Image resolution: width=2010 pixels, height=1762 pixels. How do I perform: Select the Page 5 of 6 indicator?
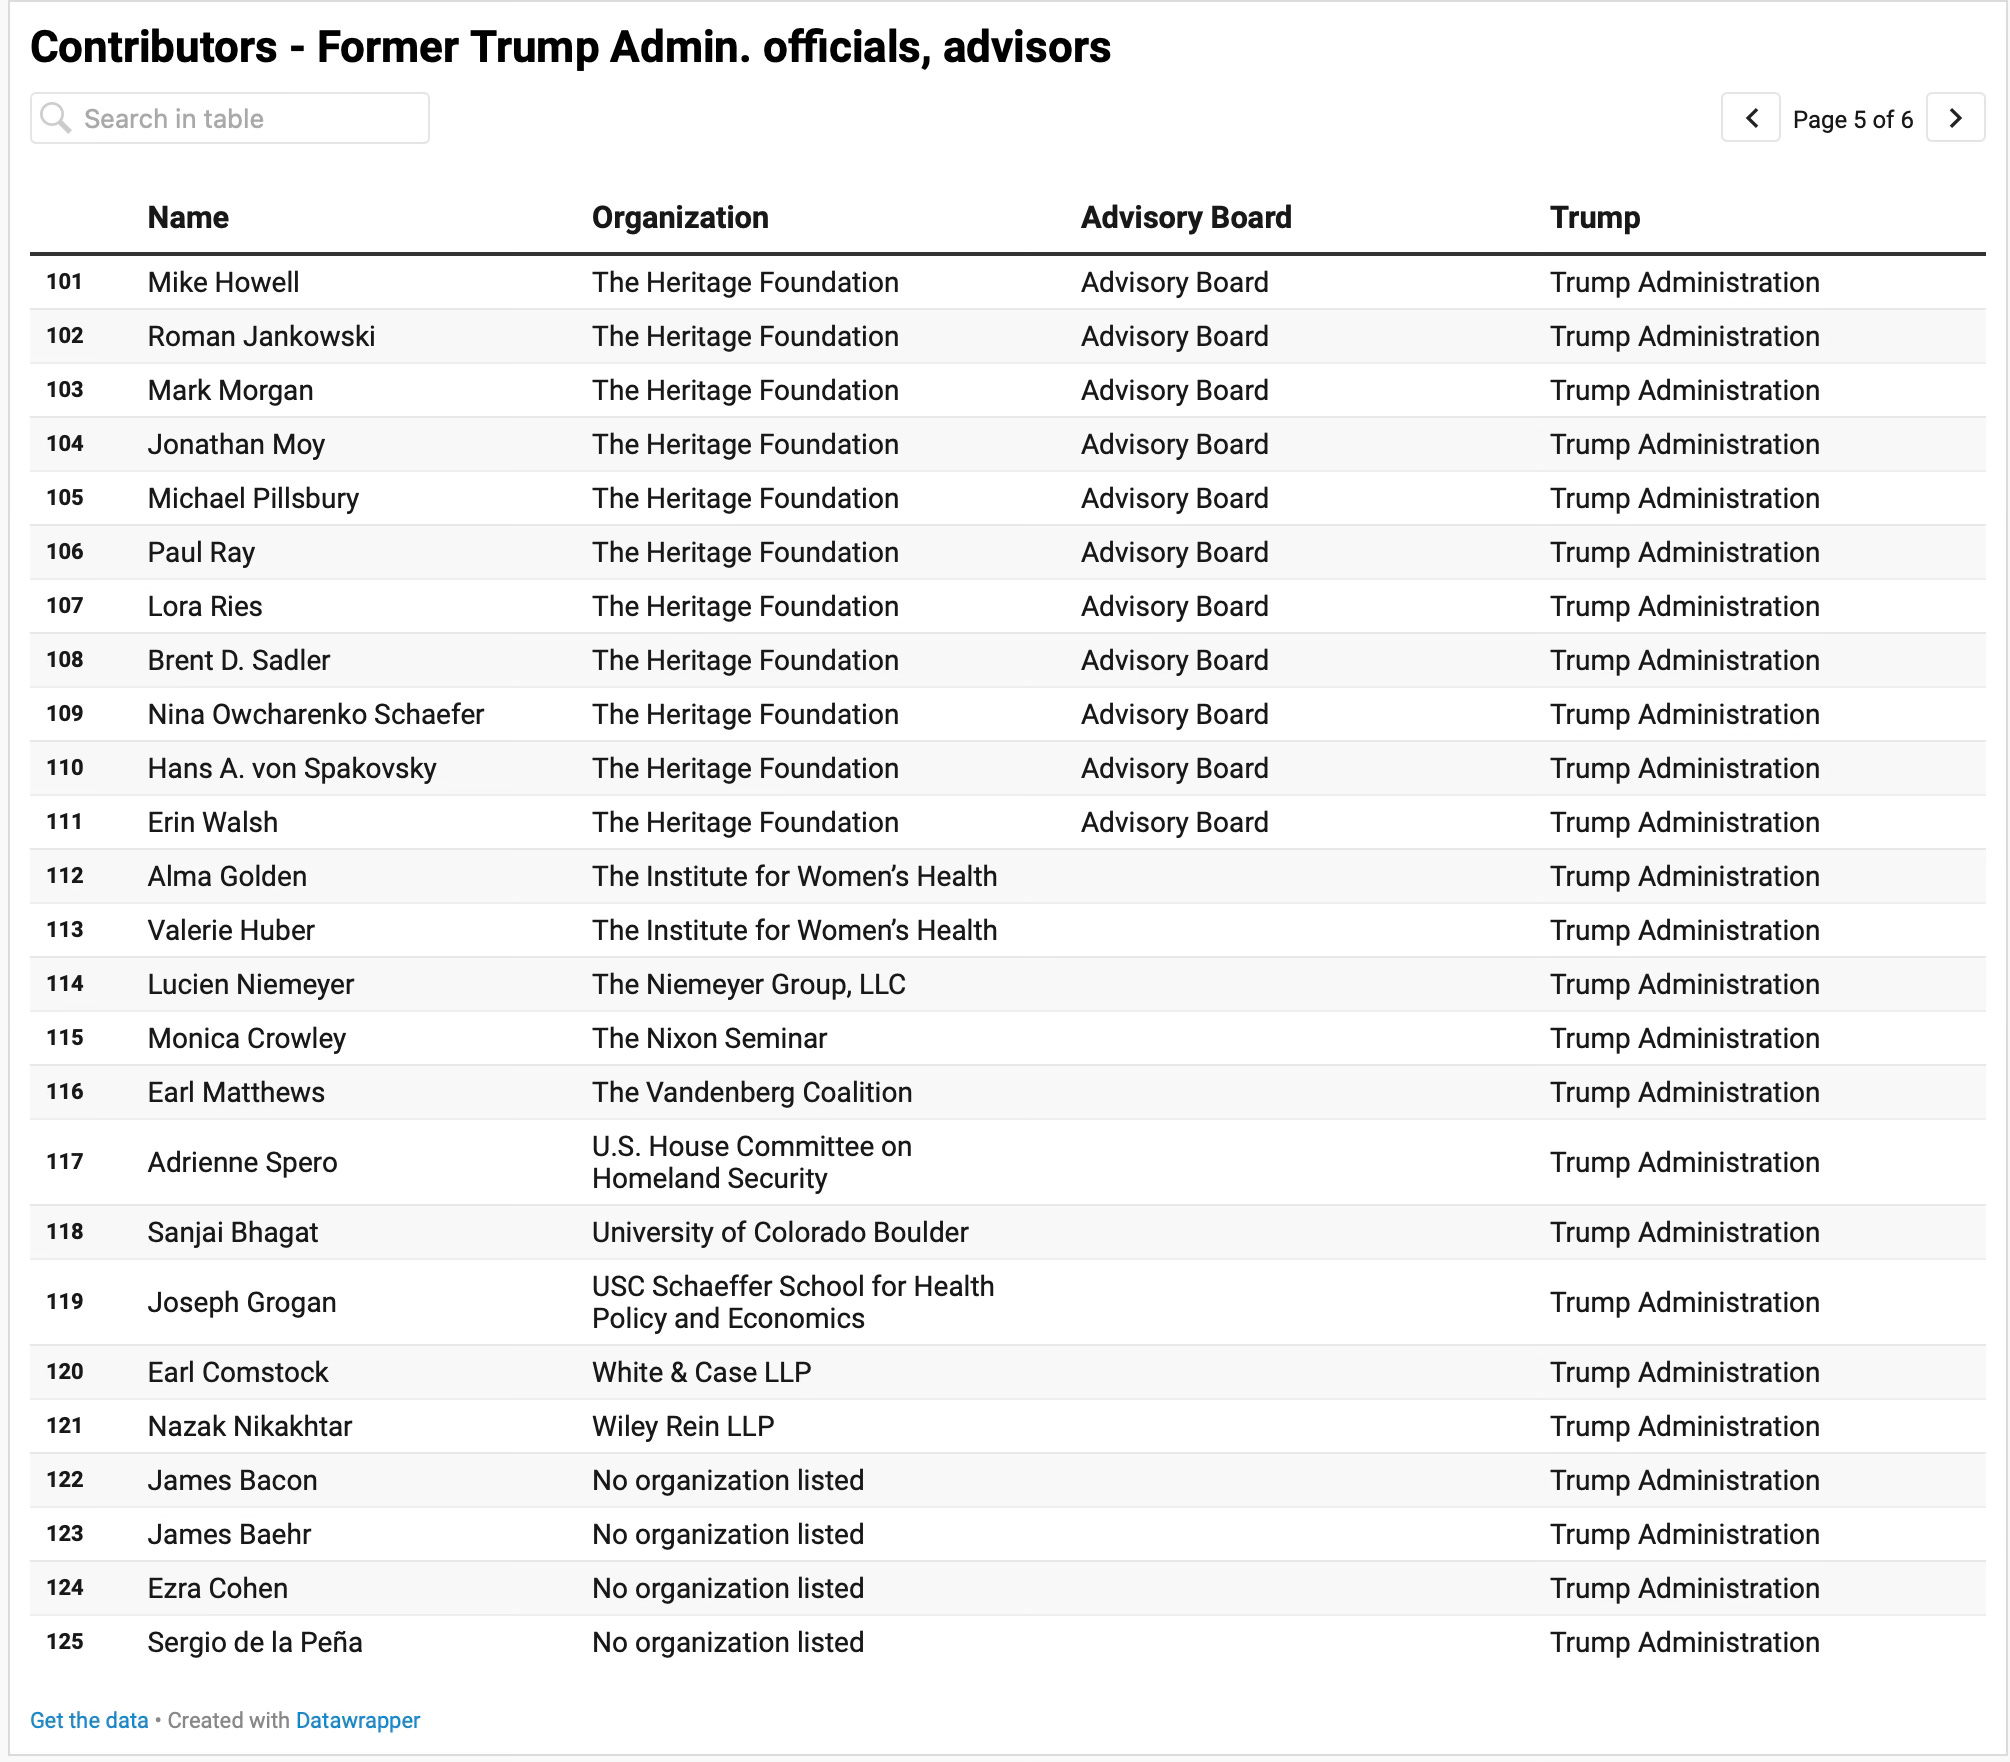point(1853,119)
